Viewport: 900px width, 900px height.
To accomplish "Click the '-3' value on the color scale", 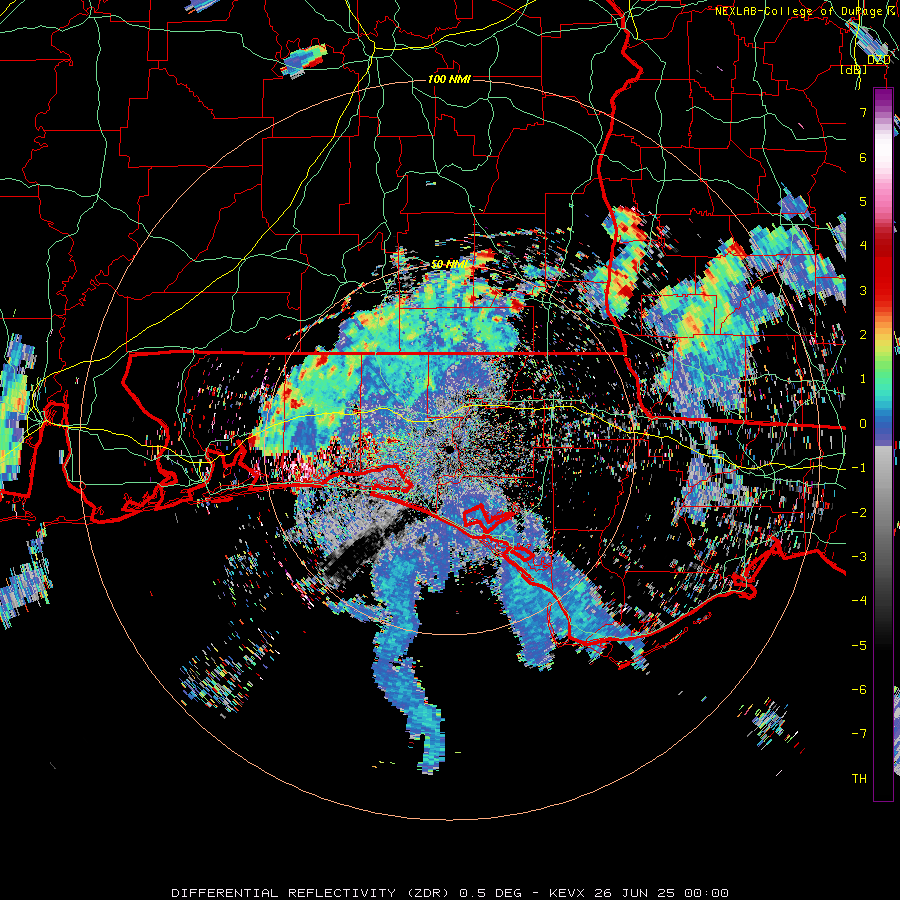I will tap(859, 557).
